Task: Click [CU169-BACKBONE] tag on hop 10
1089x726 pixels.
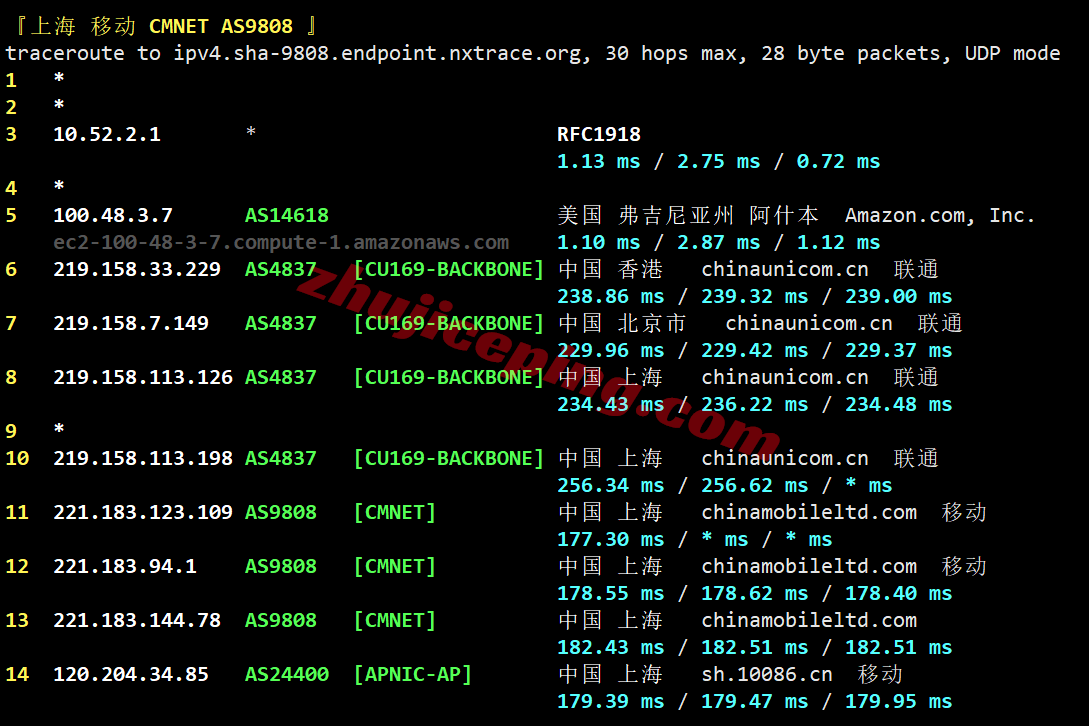Action: point(449,459)
